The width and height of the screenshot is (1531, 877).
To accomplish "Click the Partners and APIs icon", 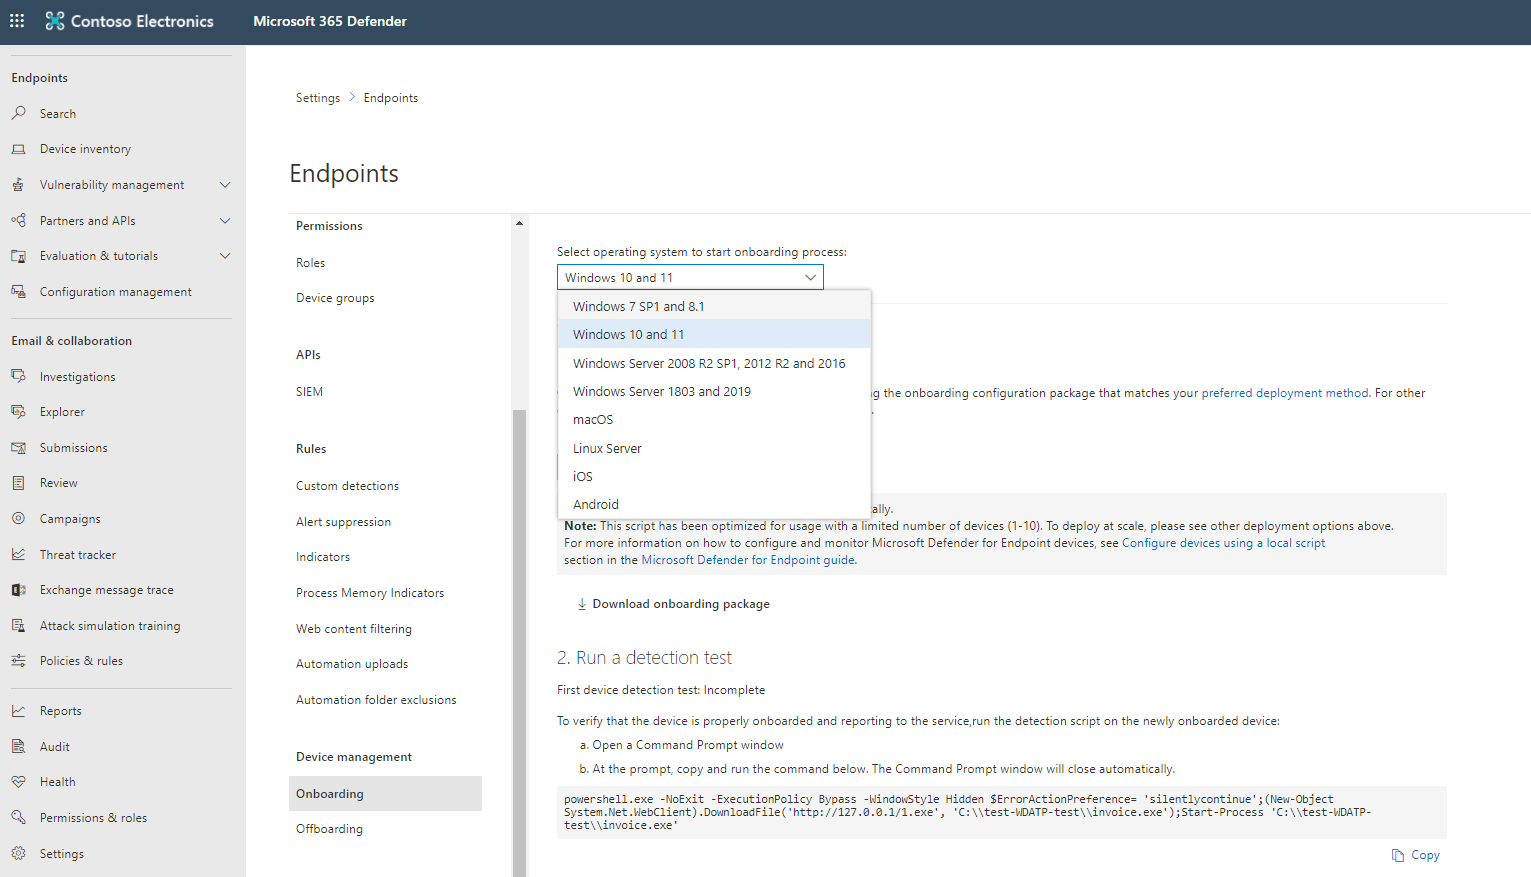I will [x=18, y=220].
